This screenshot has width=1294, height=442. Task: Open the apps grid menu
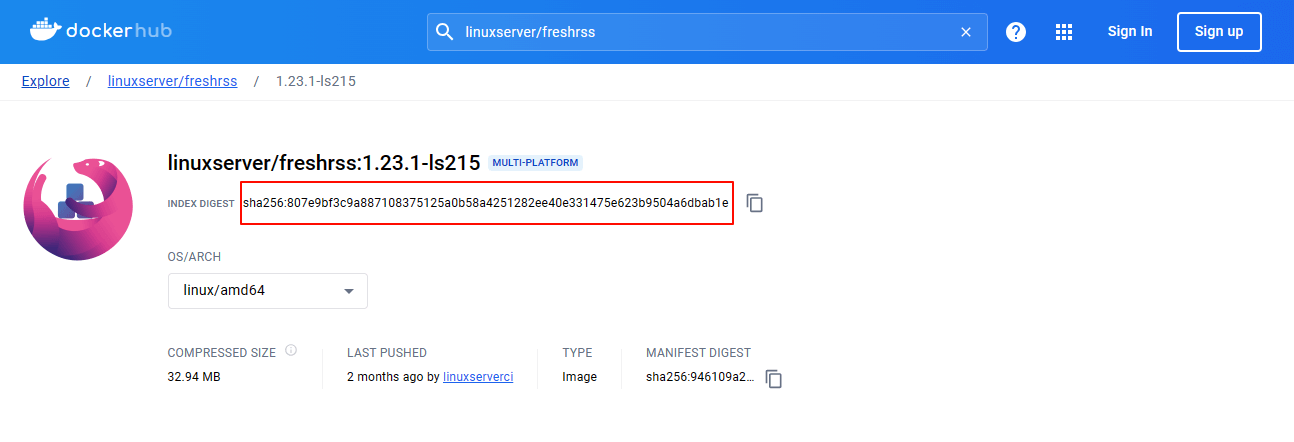pos(1064,32)
